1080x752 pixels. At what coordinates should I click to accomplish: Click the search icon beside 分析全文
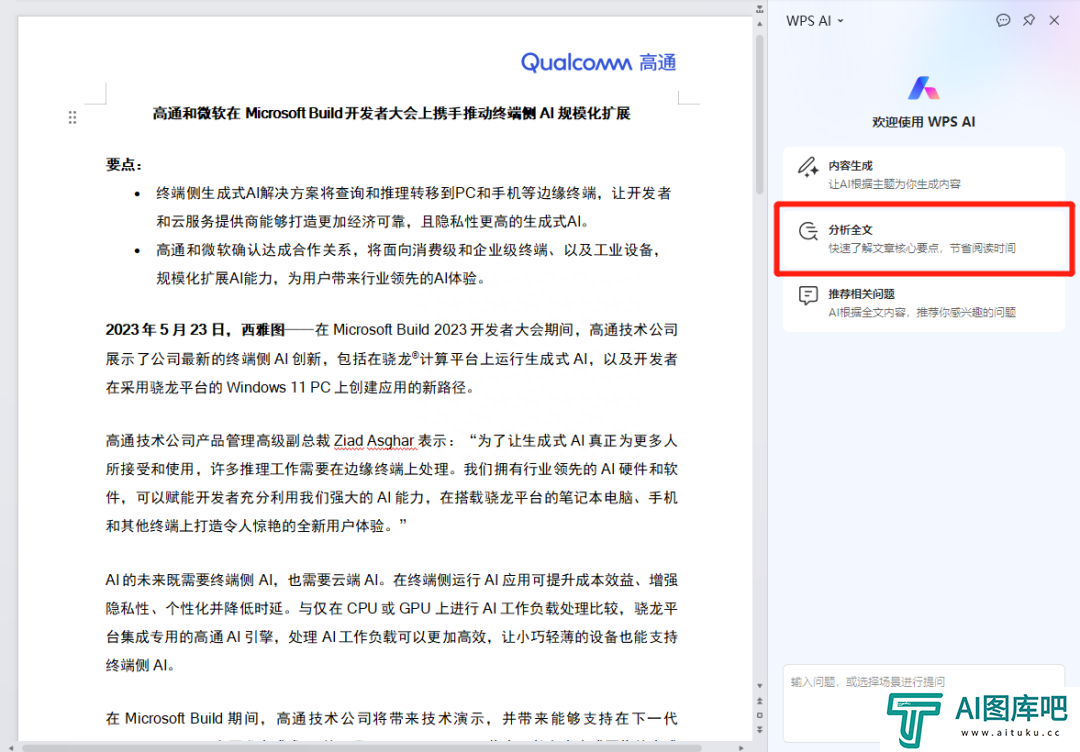808,232
